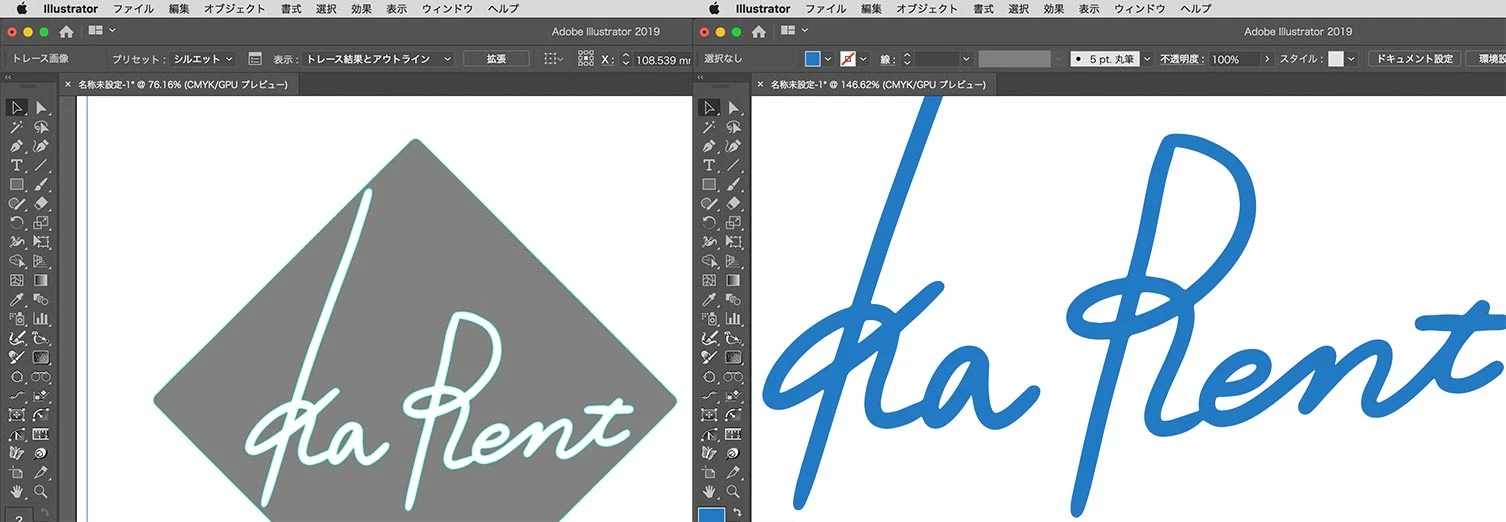Open the ウィンドウ menu in right window
The width and height of the screenshot is (1506, 522).
(1141, 8)
